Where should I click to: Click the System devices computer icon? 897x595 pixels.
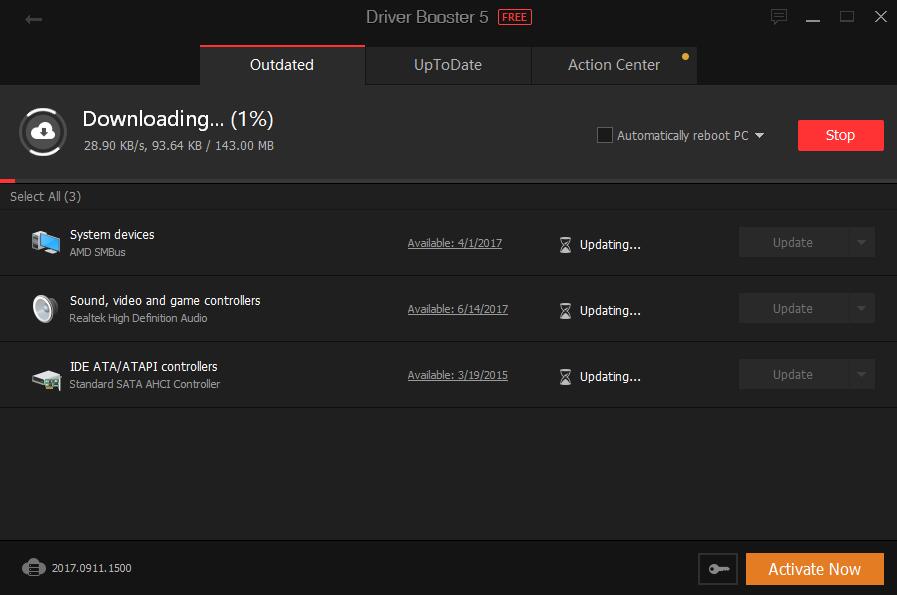tap(46, 243)
